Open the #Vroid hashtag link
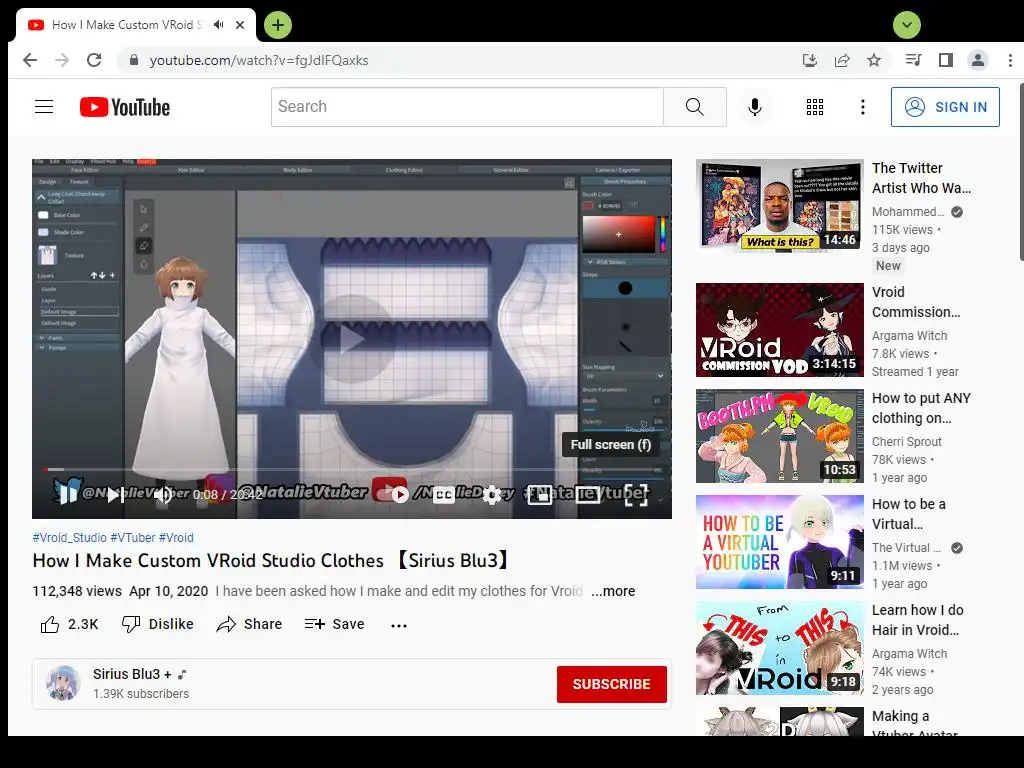 point(176,537)
